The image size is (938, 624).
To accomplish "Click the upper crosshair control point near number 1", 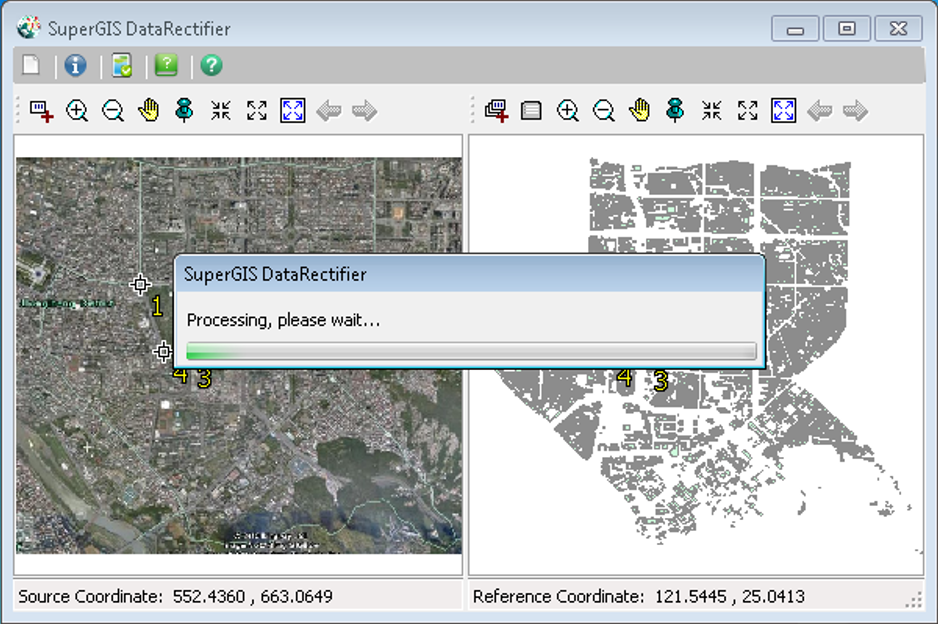I will (140, 284).
